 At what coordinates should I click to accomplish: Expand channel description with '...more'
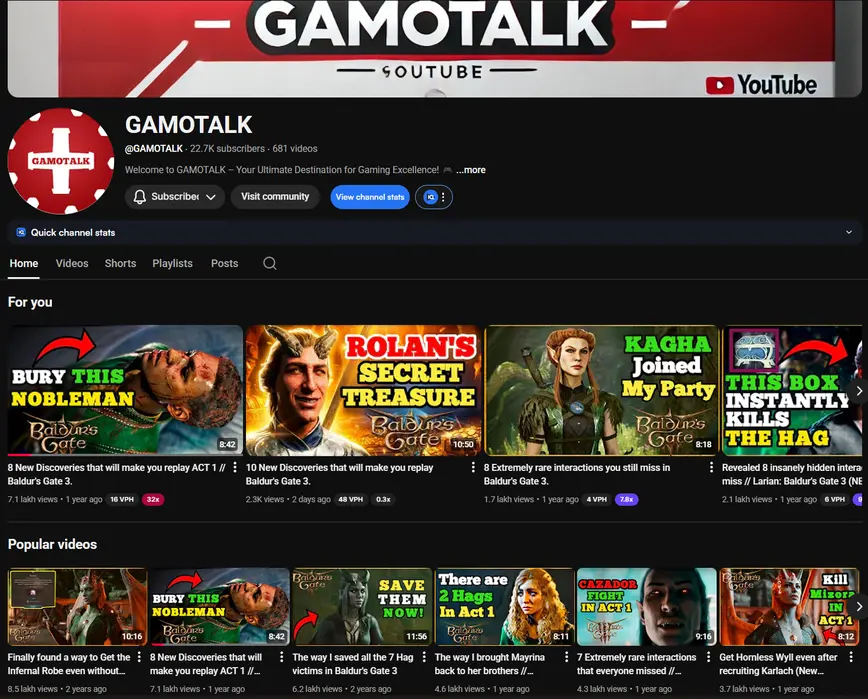point(471,170)
